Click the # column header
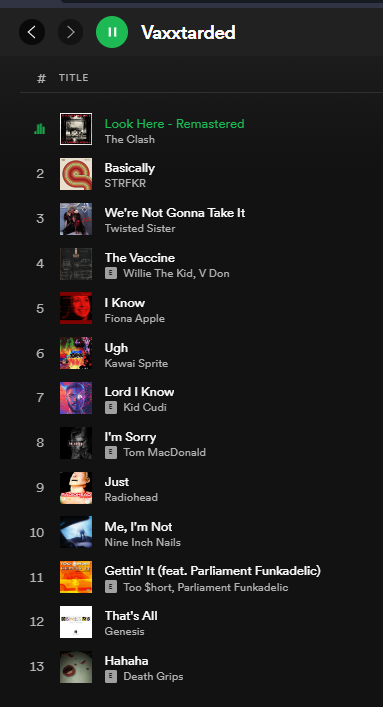Image resolution: width=383 pixels, height=707 pixels. tap(41, 78)
